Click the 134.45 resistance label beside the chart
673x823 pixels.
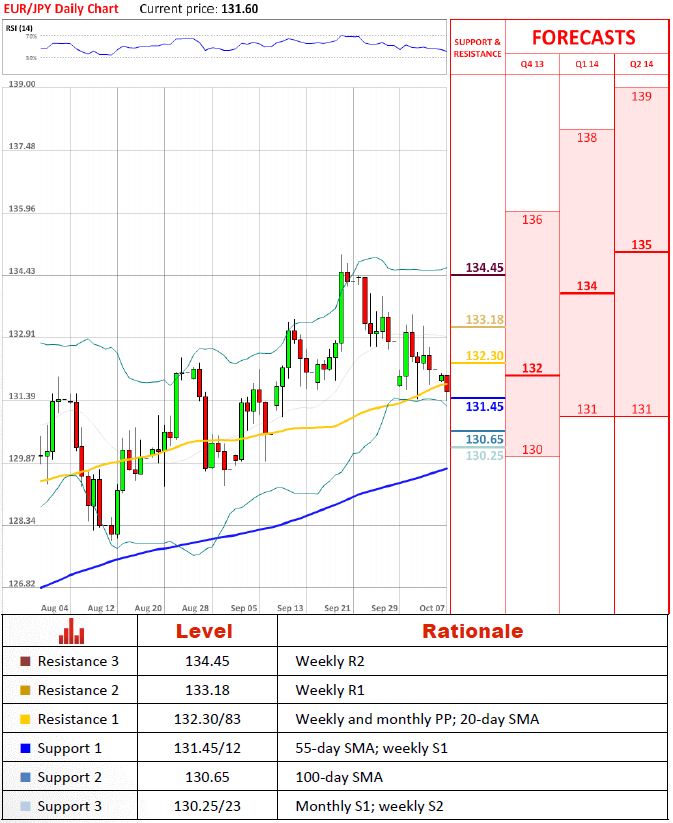pos(483,268)
